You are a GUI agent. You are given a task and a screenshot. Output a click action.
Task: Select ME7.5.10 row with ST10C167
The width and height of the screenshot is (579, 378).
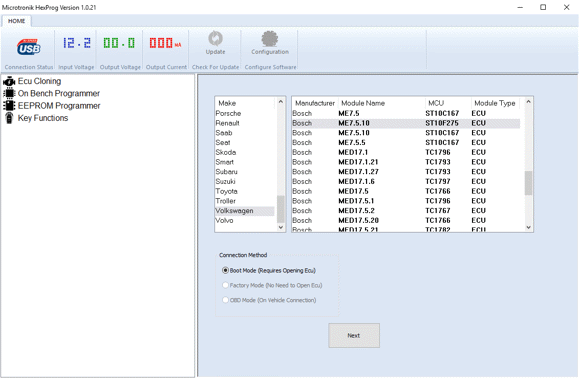pos(406,133)
